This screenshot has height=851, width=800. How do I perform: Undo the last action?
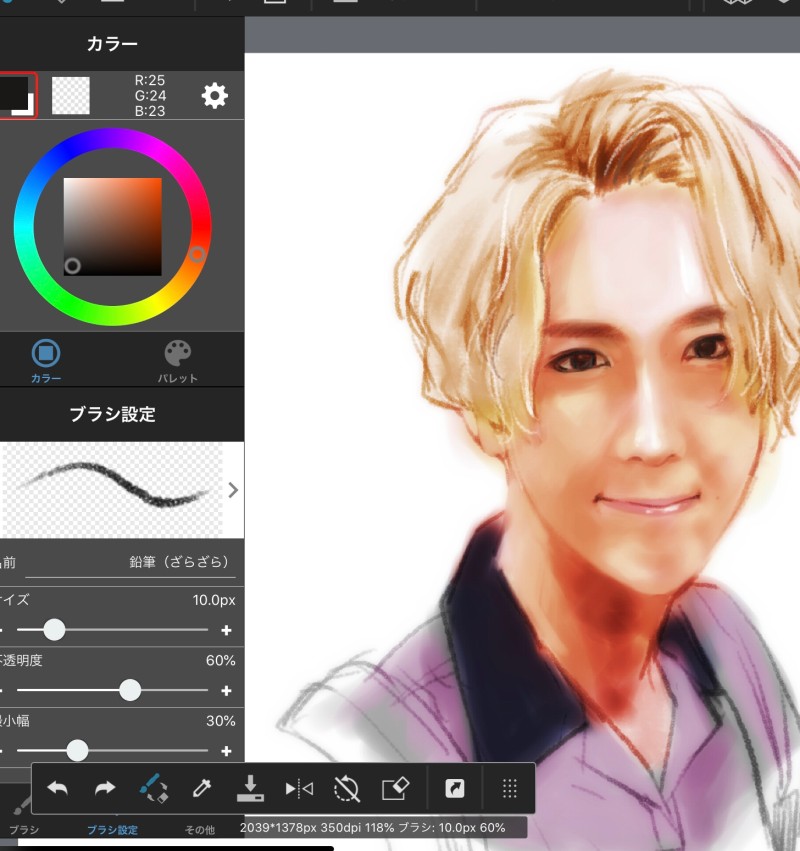click(58, 788)
